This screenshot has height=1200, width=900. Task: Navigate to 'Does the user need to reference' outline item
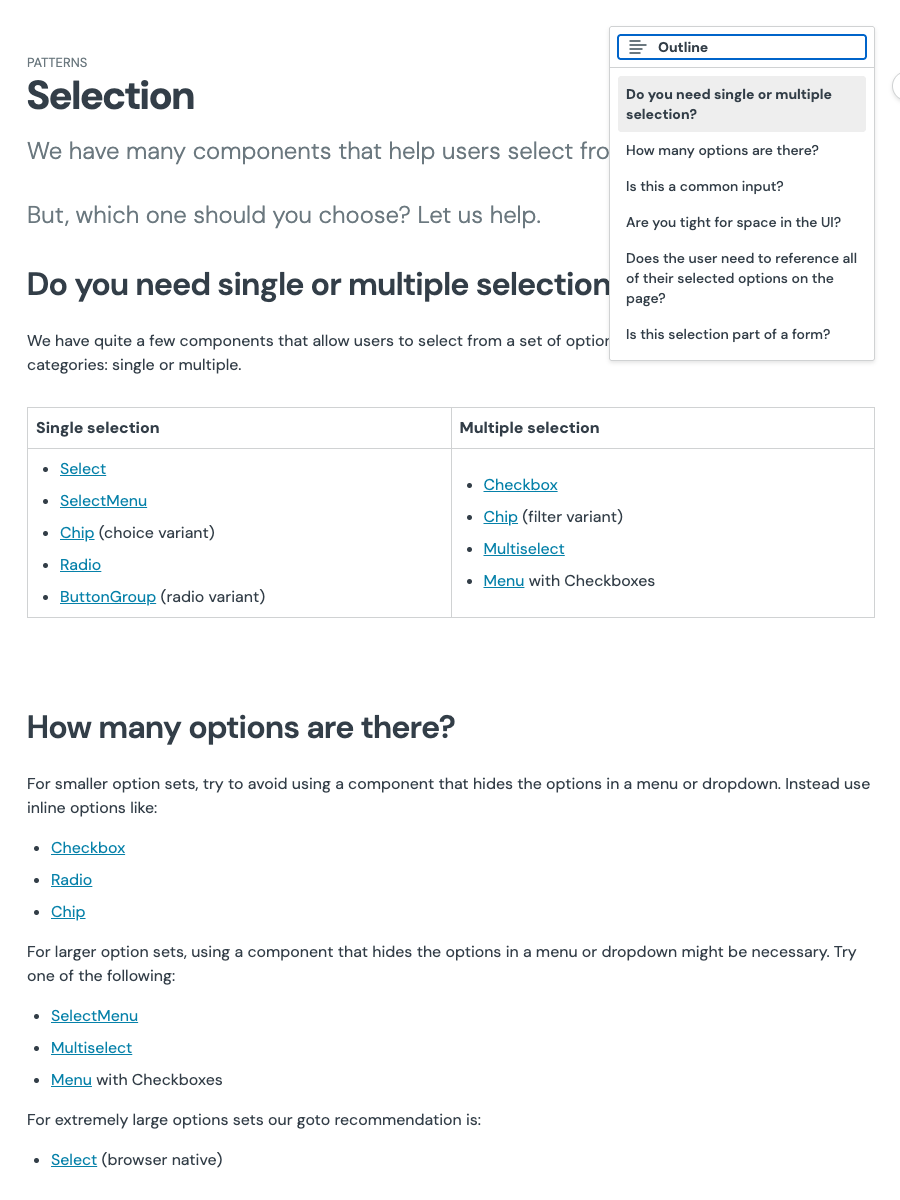(741, 278)
